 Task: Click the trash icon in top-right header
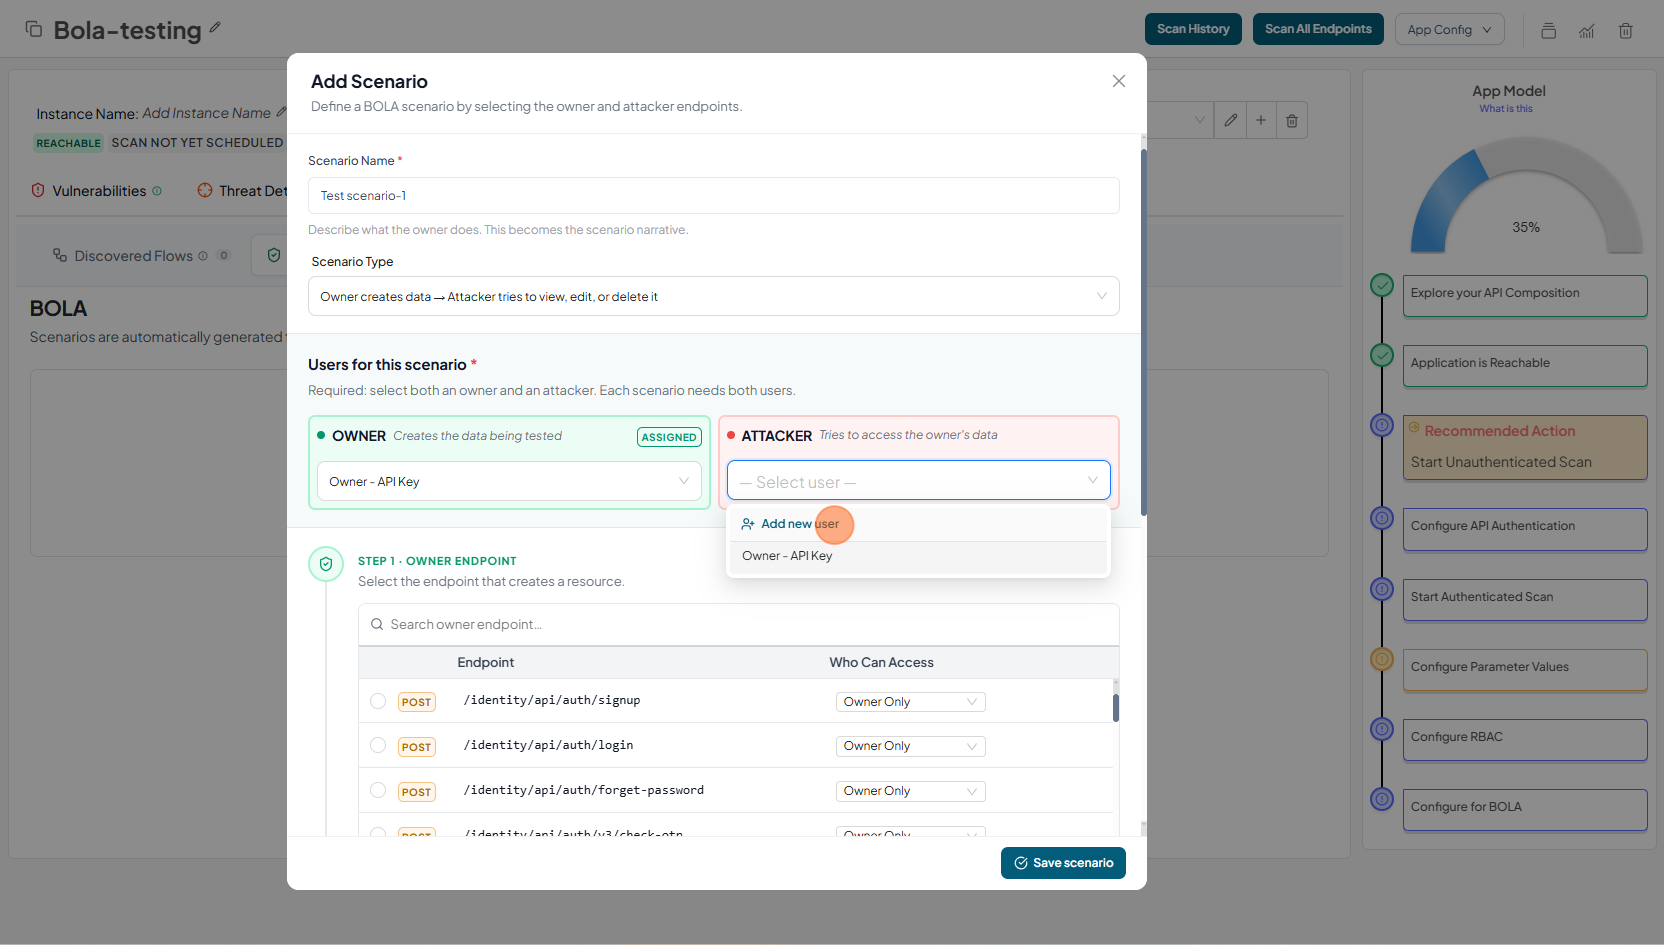click(1626, 30)
